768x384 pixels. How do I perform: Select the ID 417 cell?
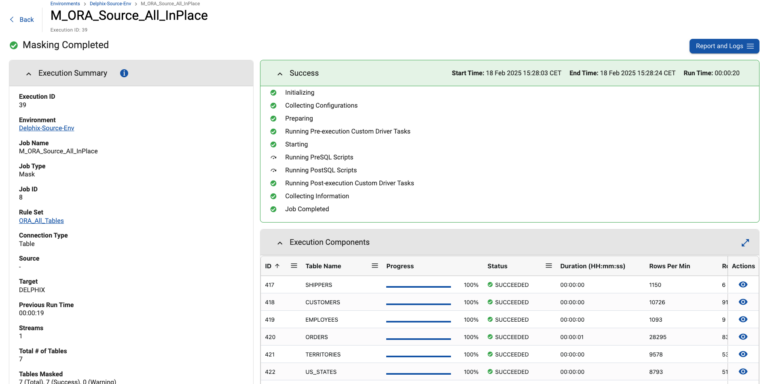(270, 285)
